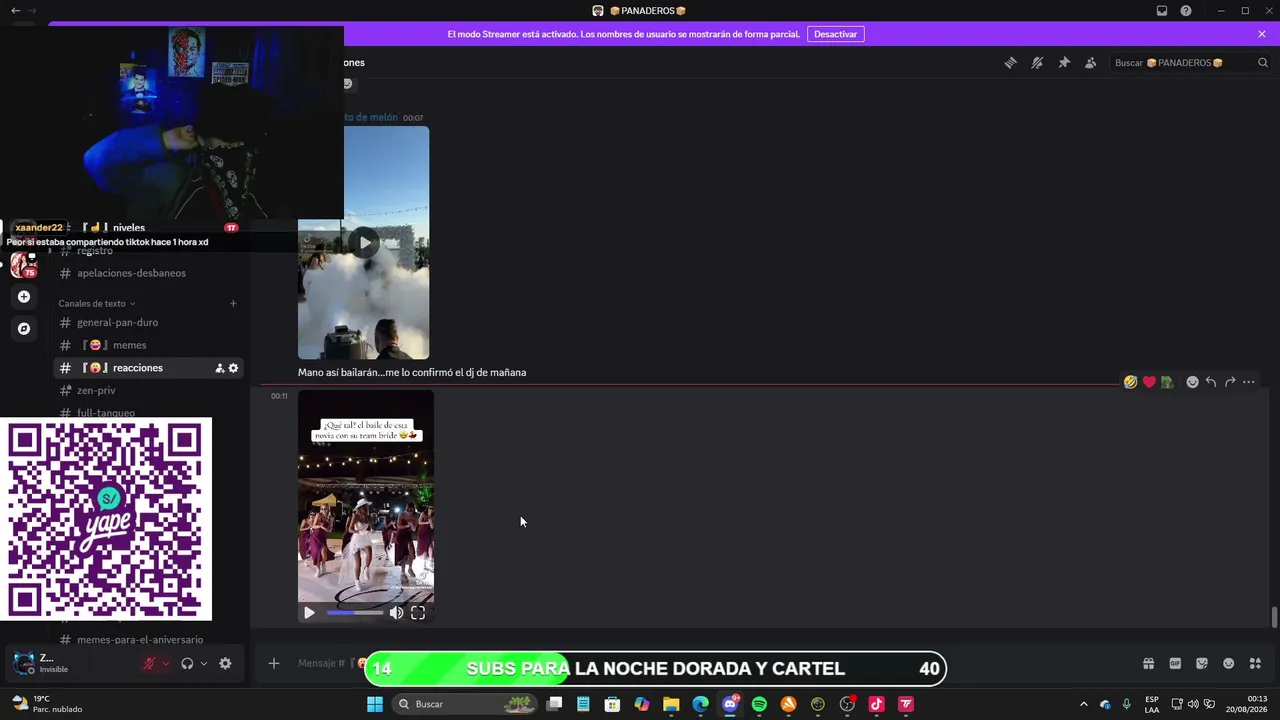Forward the message with the forward arrow
Screen dimensions: 1280x720
tap(1230, 382)
